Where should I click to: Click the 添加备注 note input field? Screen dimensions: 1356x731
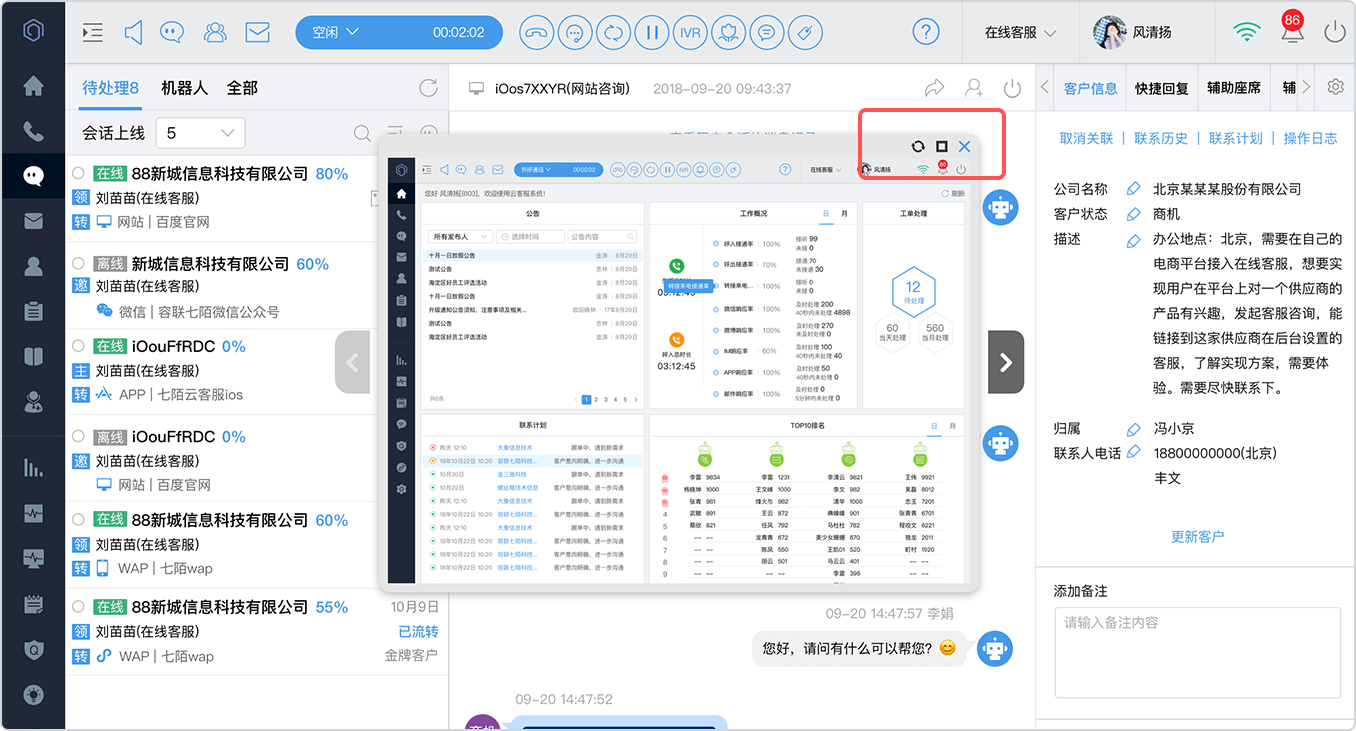(1197, 651)
